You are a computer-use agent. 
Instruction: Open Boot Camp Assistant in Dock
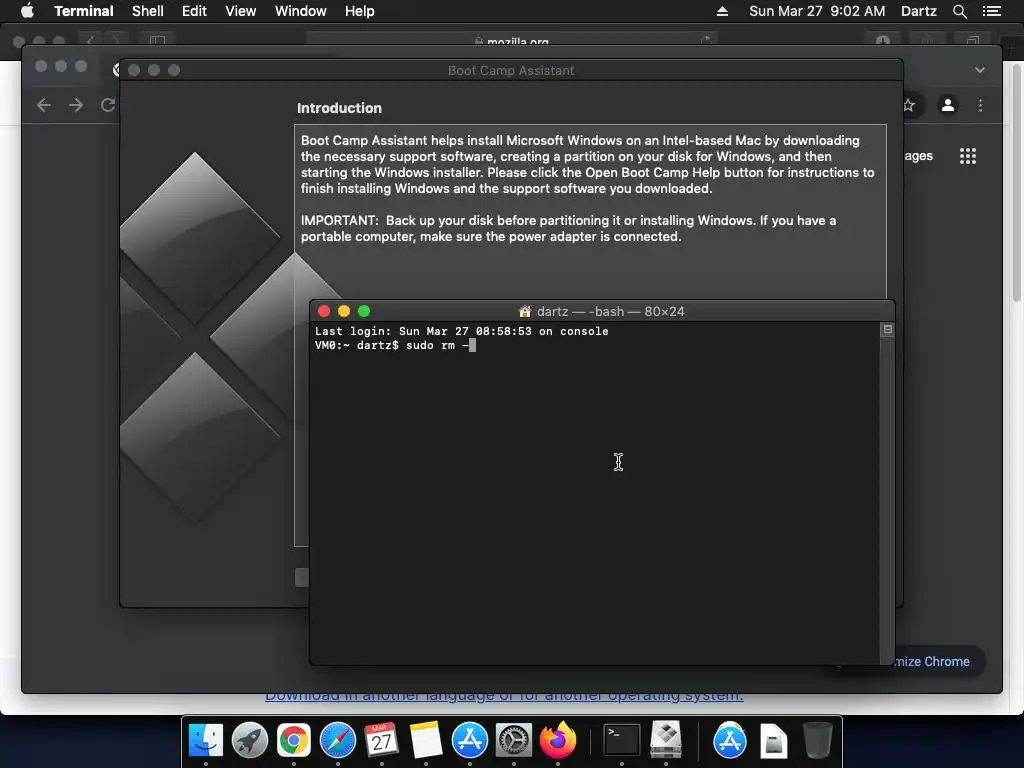pos(665,741)
